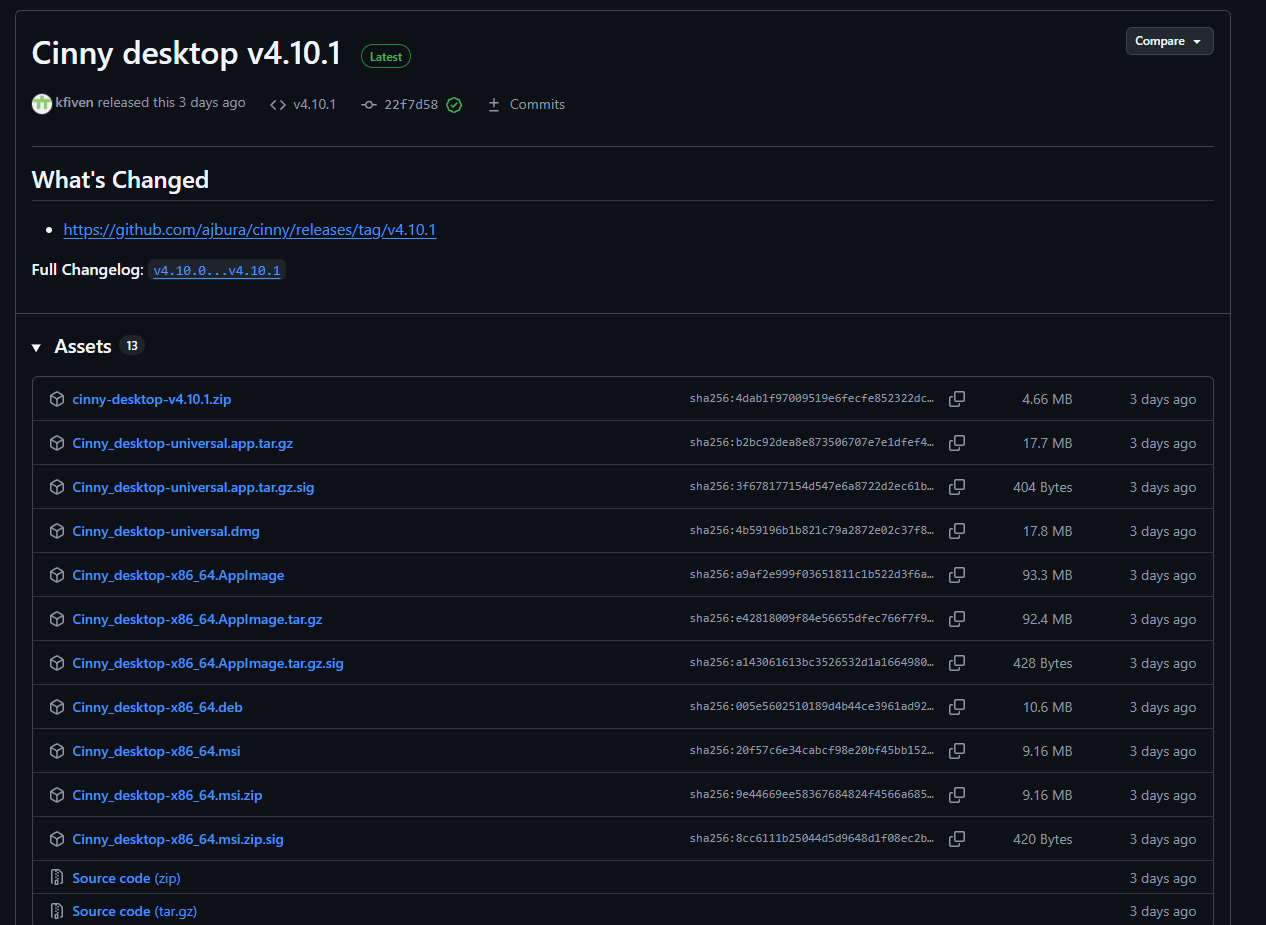Screen dimensions: 1266x925
Task: Download Cinny_desktop-x86_64.AppImage.tar.gz.sig
Action: click(208, 663)
